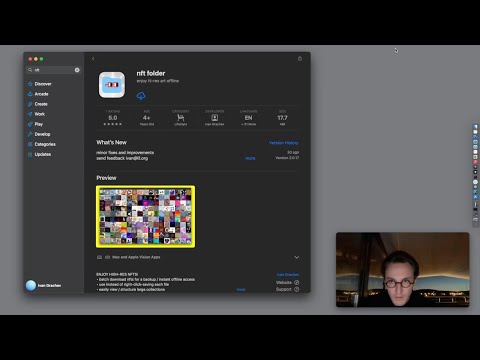Open the account profile at sidebar bottom
The height and width of the screenshot is (360, 480).
[44, 285]
